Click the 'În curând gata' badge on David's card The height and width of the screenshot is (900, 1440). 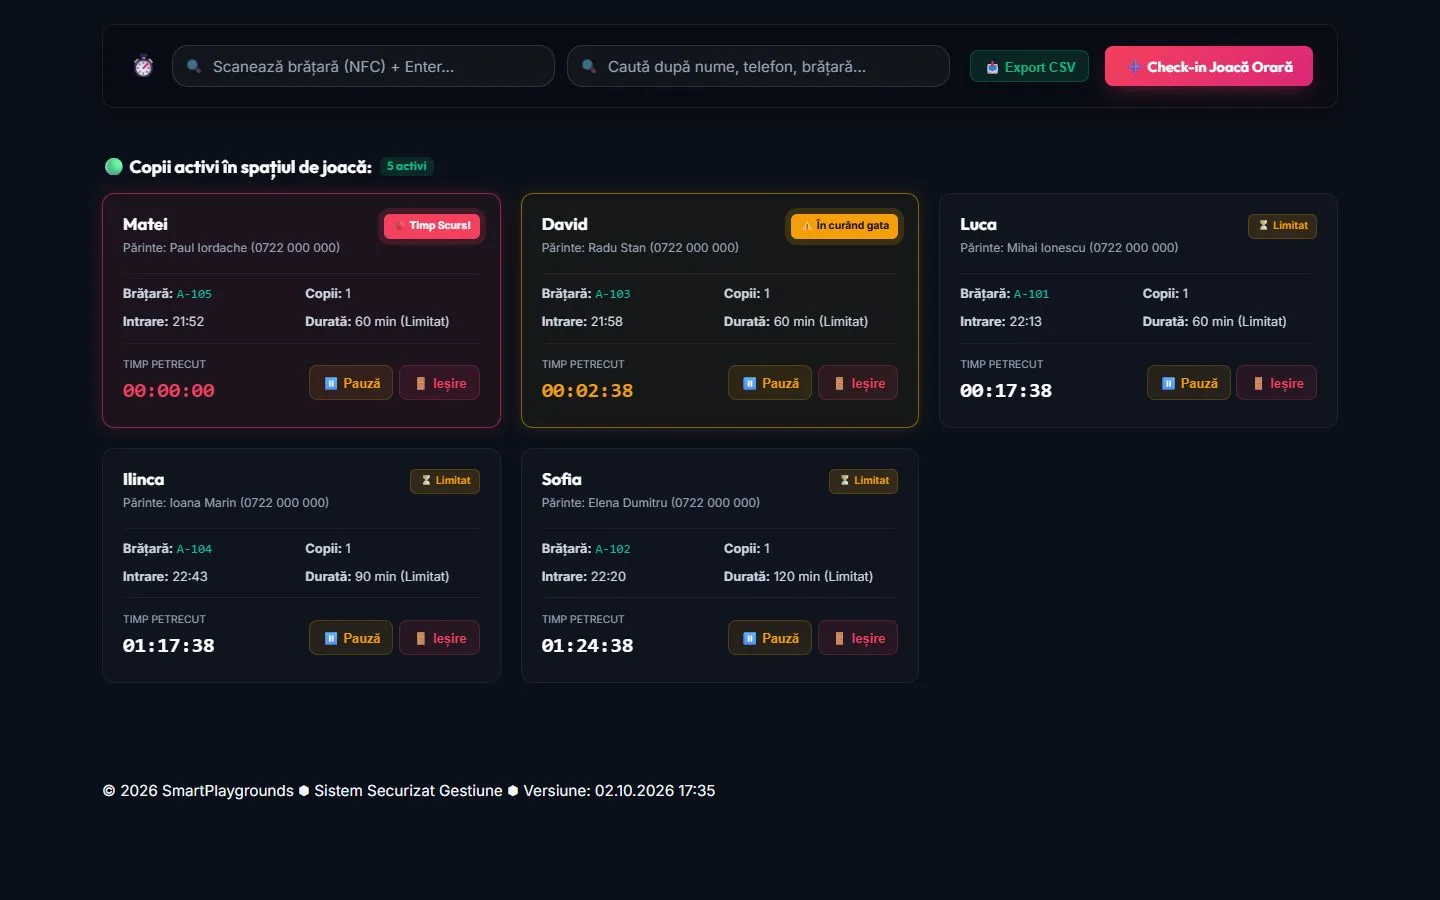pos(845,226)
